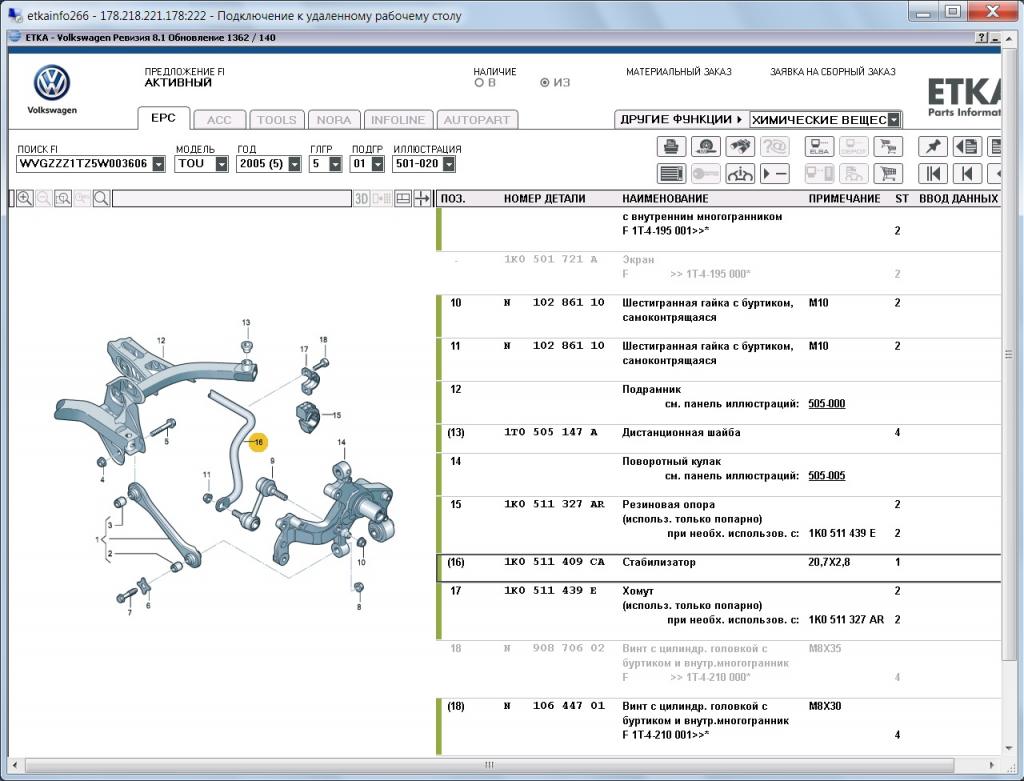Click the double shopping carts icon
The width and height of the screenshot is (1024, 781).
[x=888, y=146]
